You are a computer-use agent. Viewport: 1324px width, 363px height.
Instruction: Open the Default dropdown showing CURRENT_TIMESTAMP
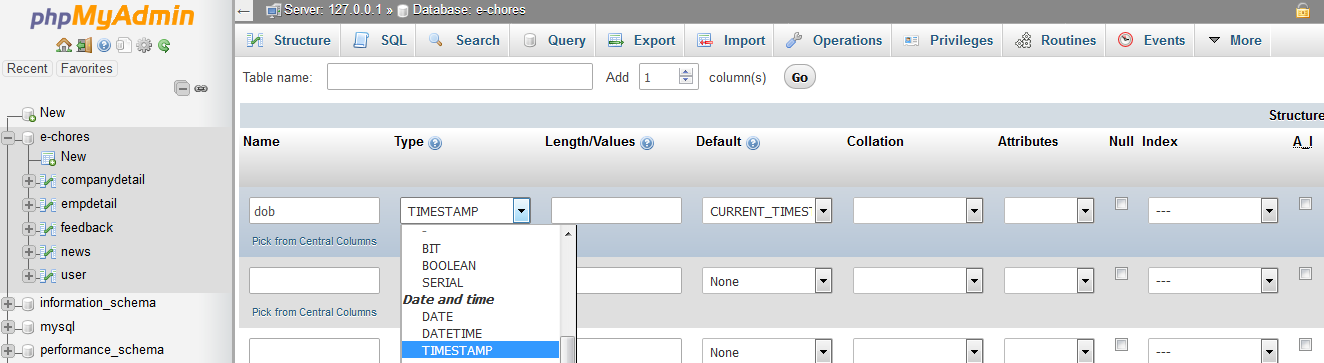click(x=767, y=211)
